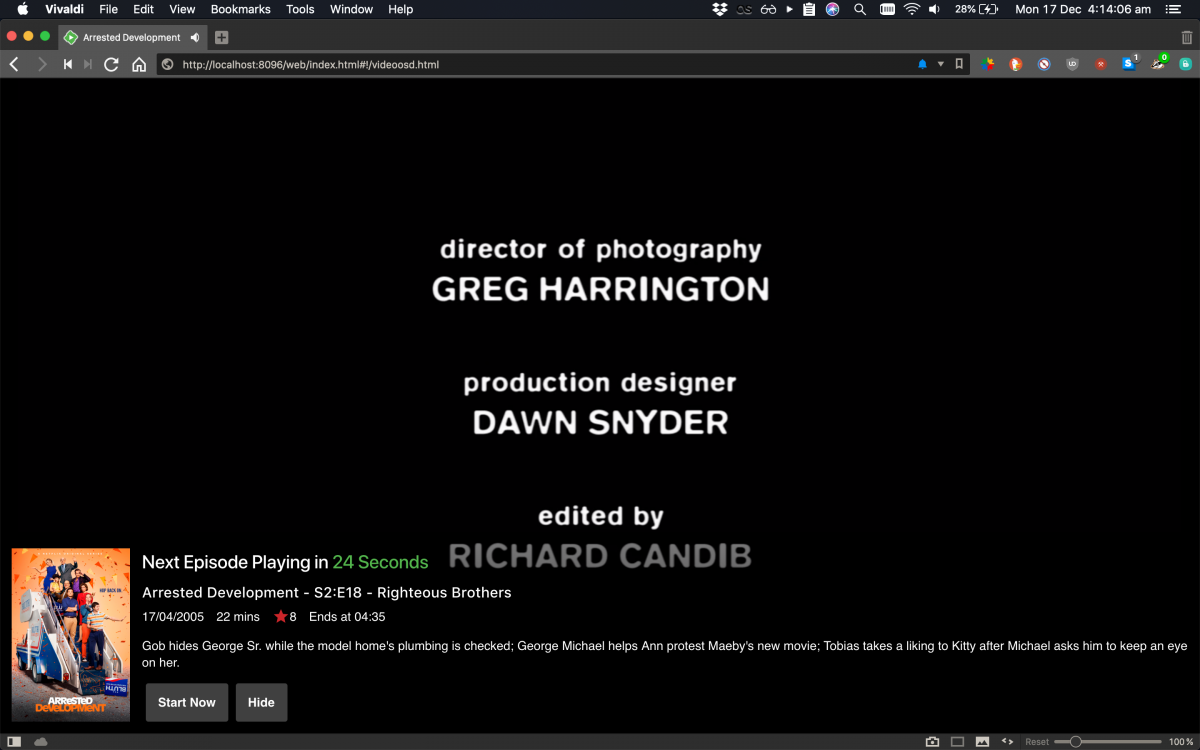The image size is (1200, 750).
Task: Reset the page zoom
Action: (x=1037, y=742)
